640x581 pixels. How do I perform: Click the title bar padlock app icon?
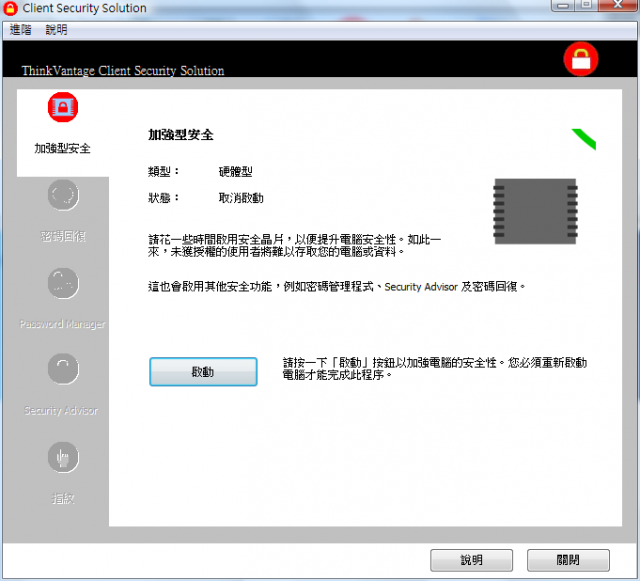(x=10, y=9)
